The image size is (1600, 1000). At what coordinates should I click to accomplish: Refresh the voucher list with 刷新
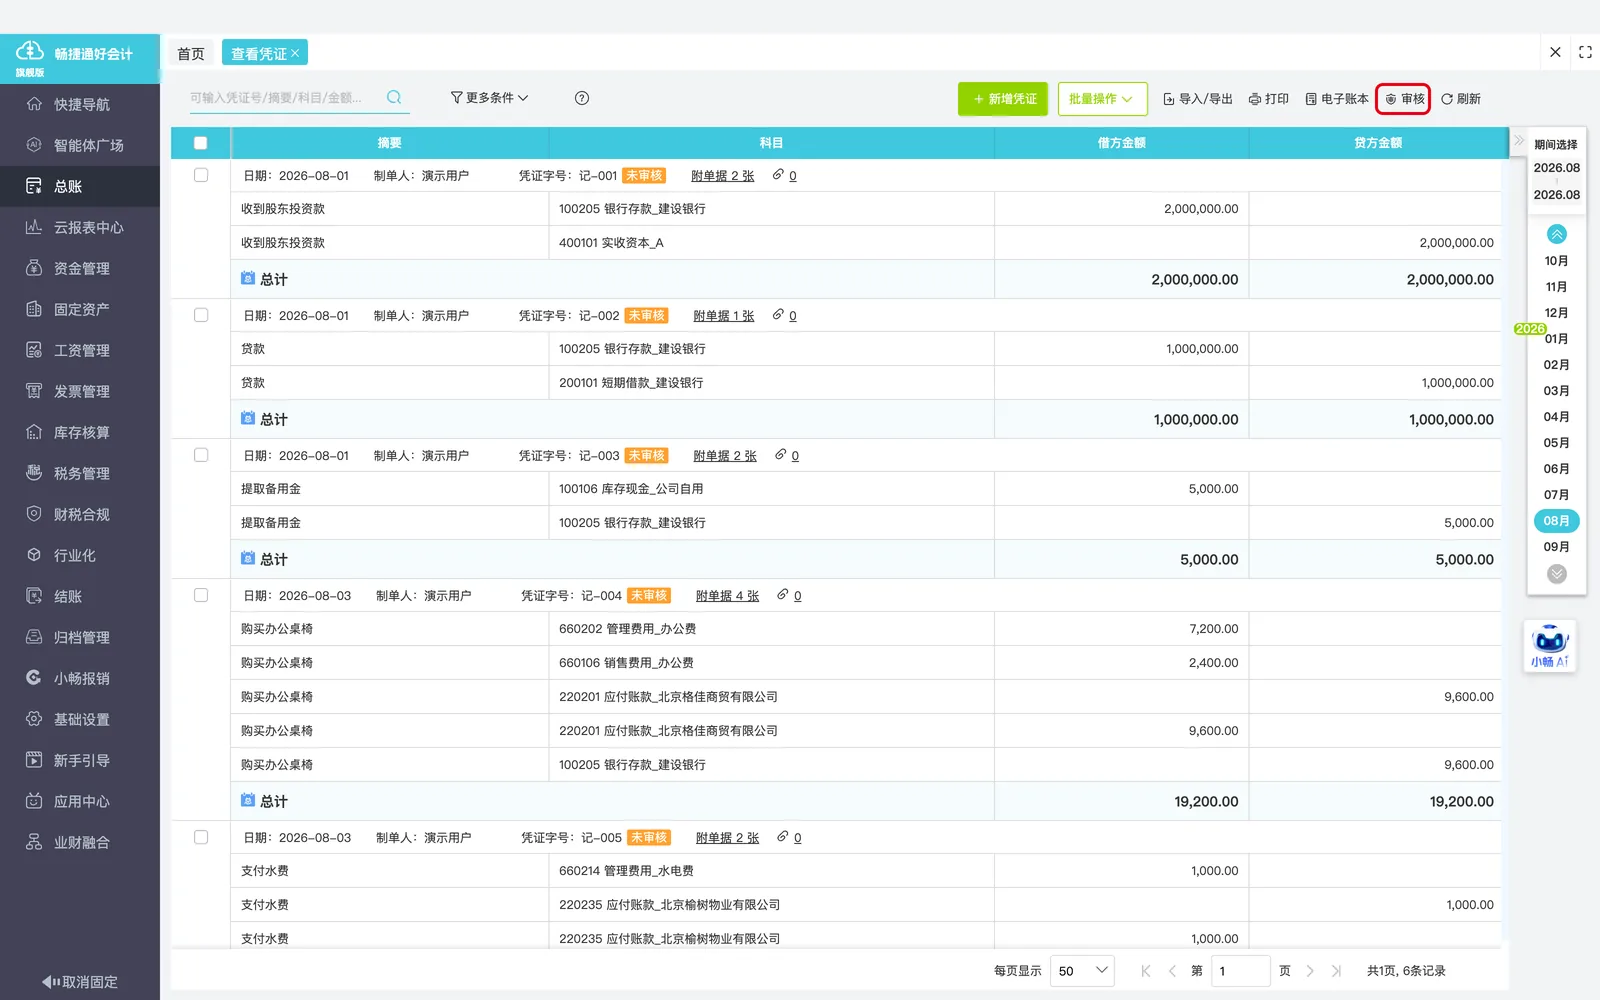click(1460, 99)
